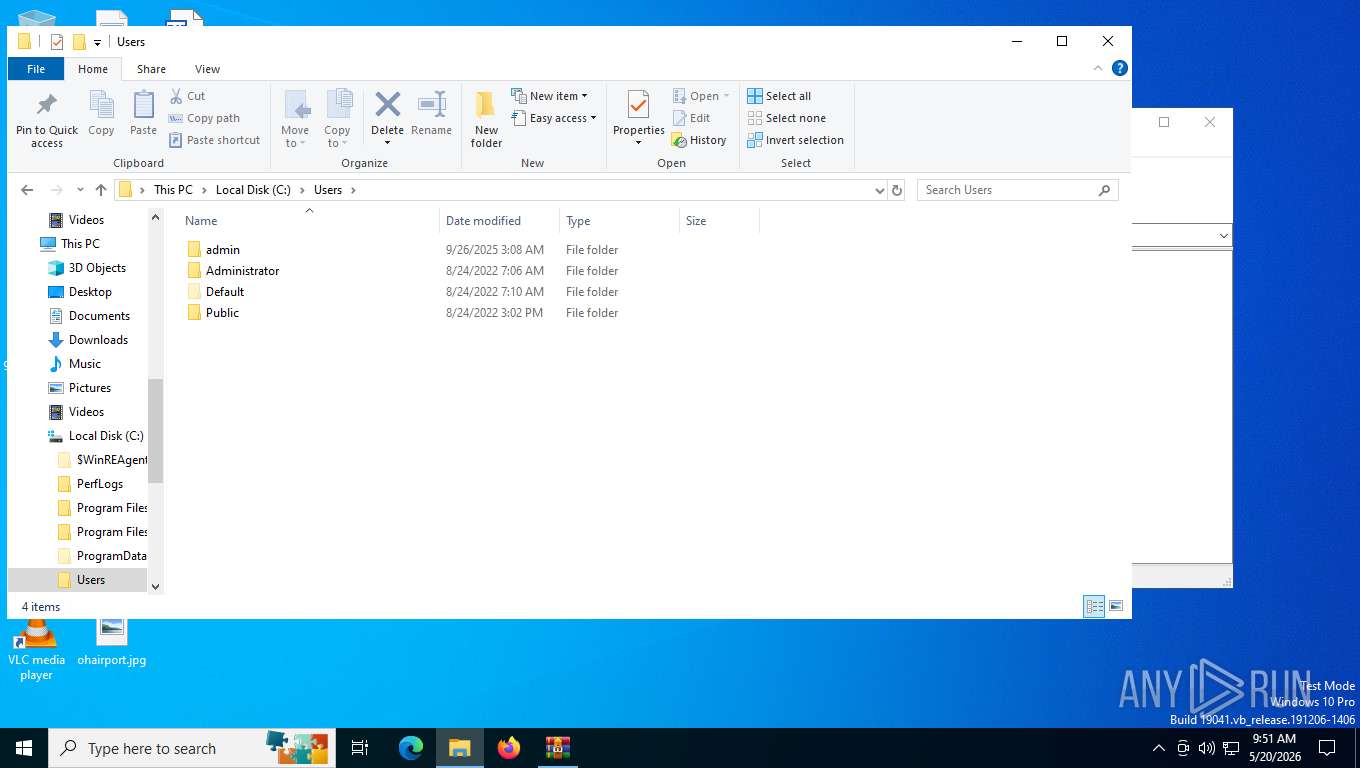This screenshot has height=768, width=1360.
Task: Click Pin to Quick access icon
Action: pos(47,105)
